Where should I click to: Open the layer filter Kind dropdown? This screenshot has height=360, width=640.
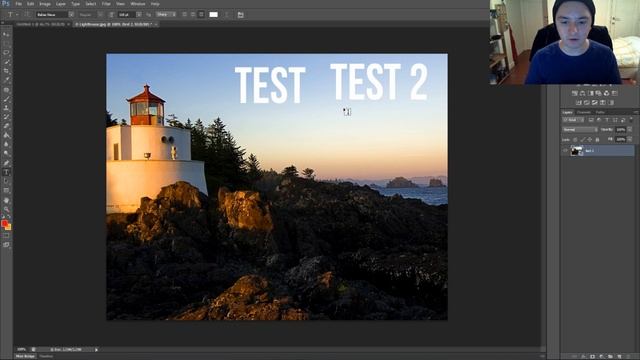(573, 120)
